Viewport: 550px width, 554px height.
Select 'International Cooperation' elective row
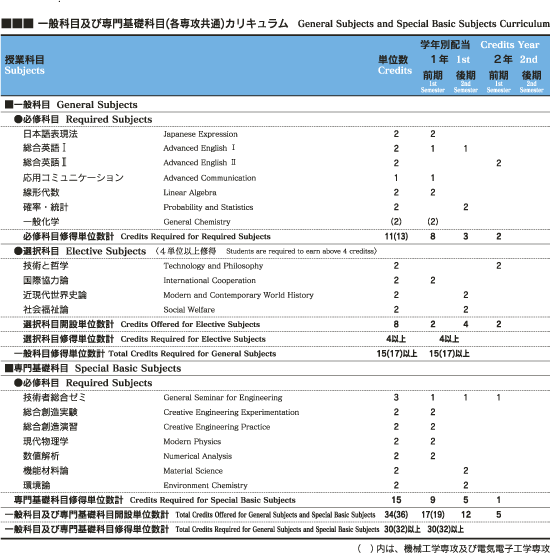[x=275, y=281]
